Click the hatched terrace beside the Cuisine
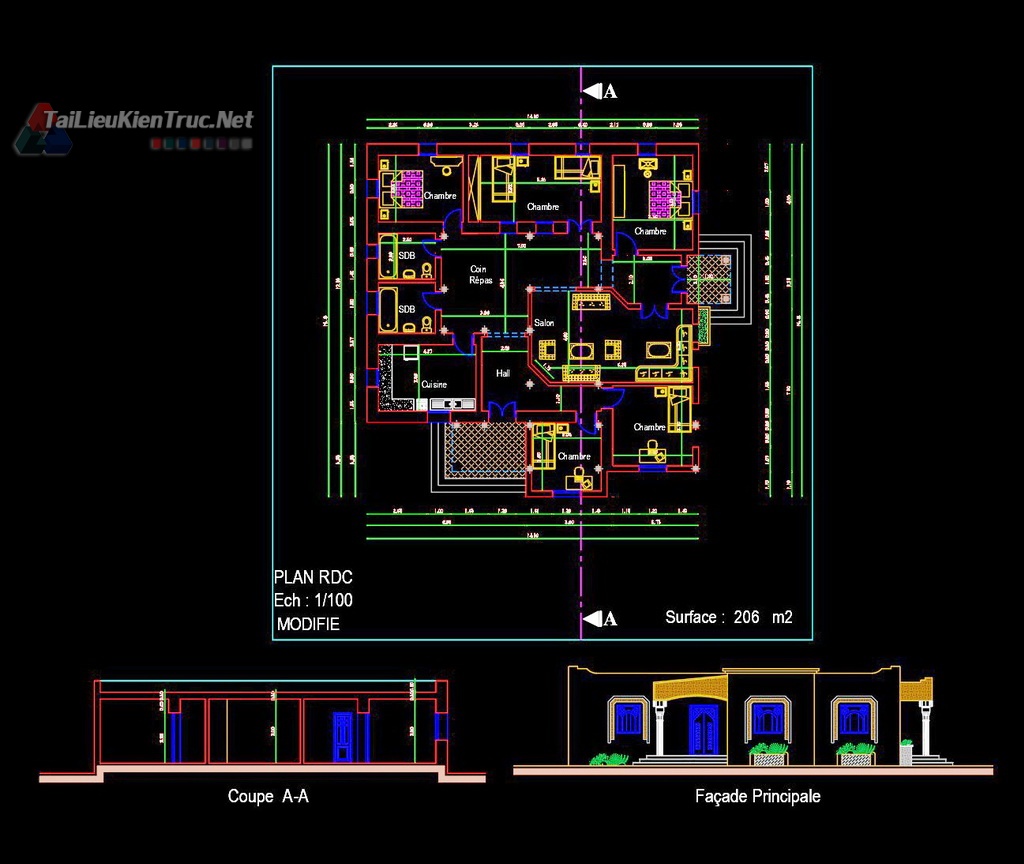 pos(485,448)
